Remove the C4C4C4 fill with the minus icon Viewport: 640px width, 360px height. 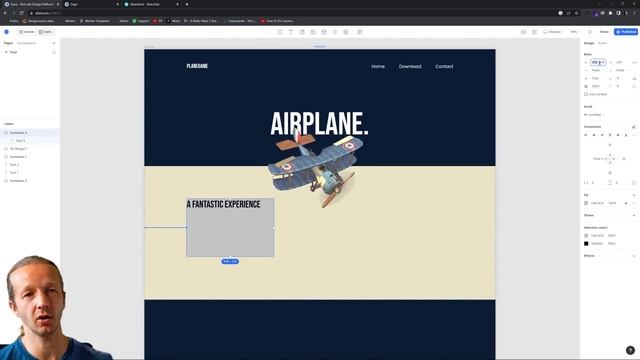(634, 203)
